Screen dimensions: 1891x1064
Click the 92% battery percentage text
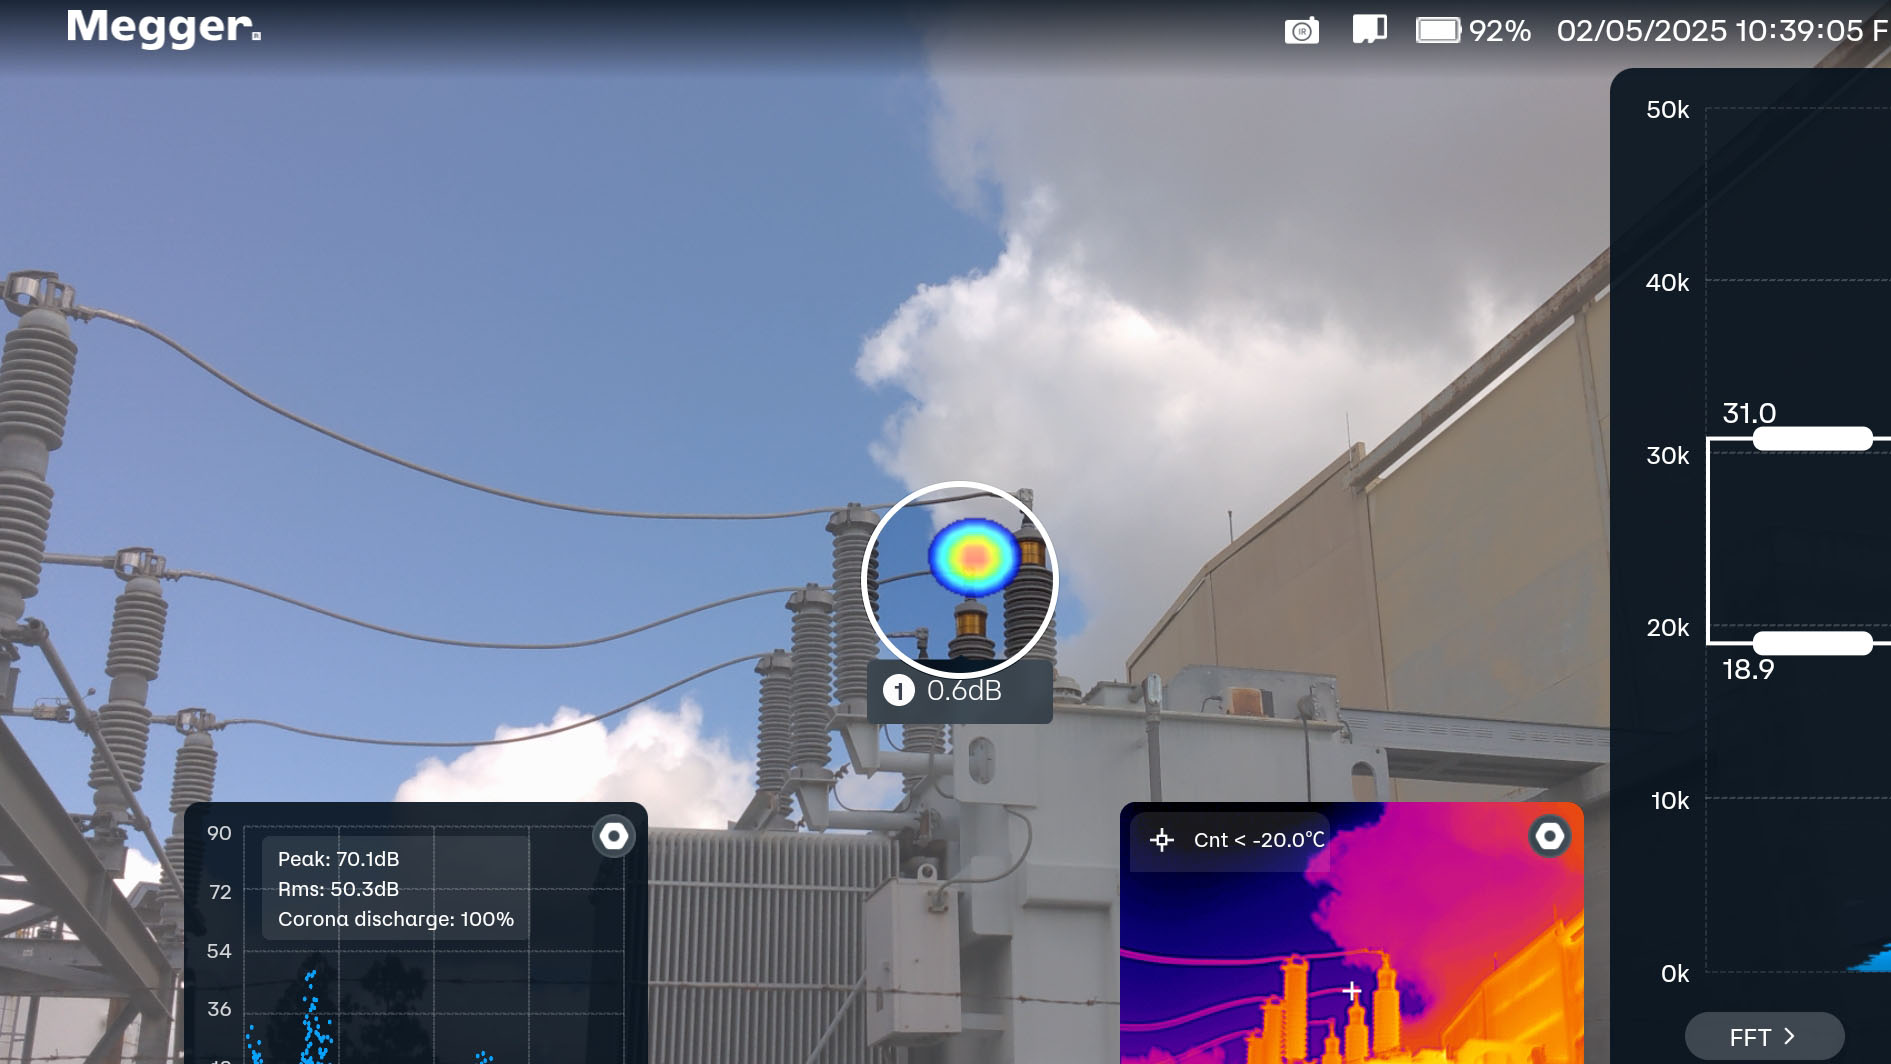pos(1499,31)
